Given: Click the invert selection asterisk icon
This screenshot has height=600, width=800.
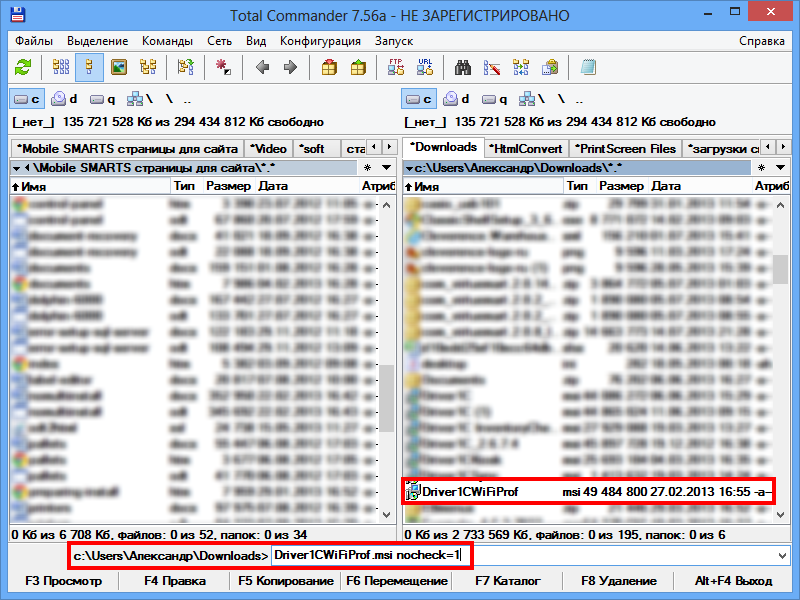Looking at the screenshot, I should point(223,67).
